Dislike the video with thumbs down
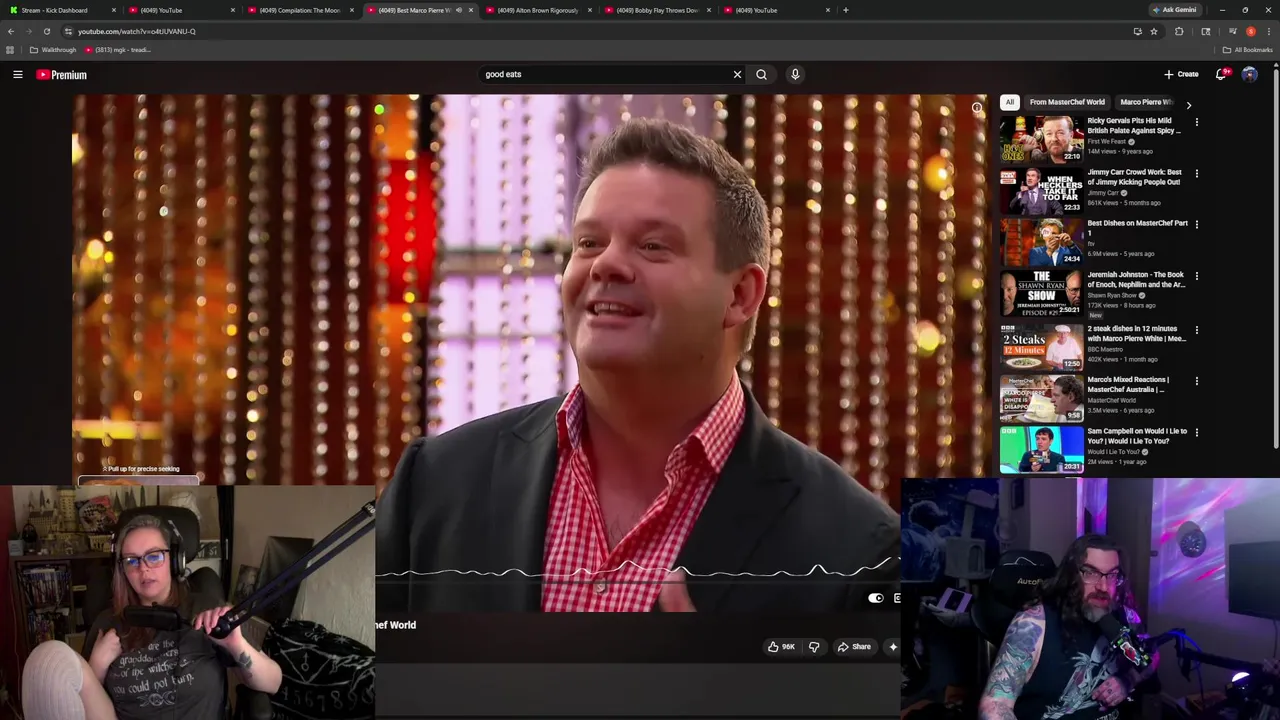The width and height of the screenshot is (1280, 720). pyautogui.click(x=814, y=647)
